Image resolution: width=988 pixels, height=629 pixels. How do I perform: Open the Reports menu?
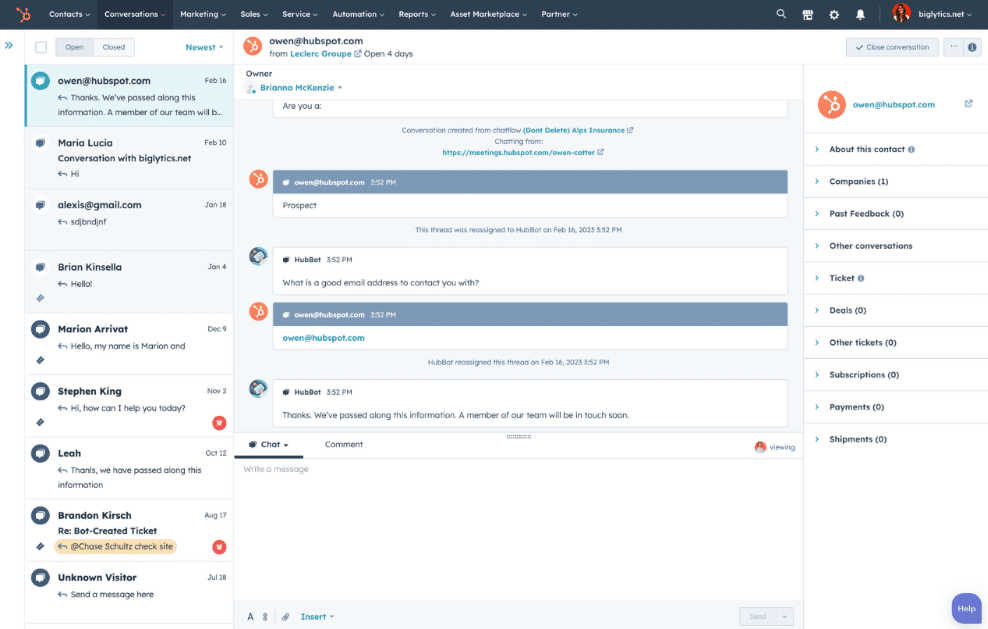[417, 14]
